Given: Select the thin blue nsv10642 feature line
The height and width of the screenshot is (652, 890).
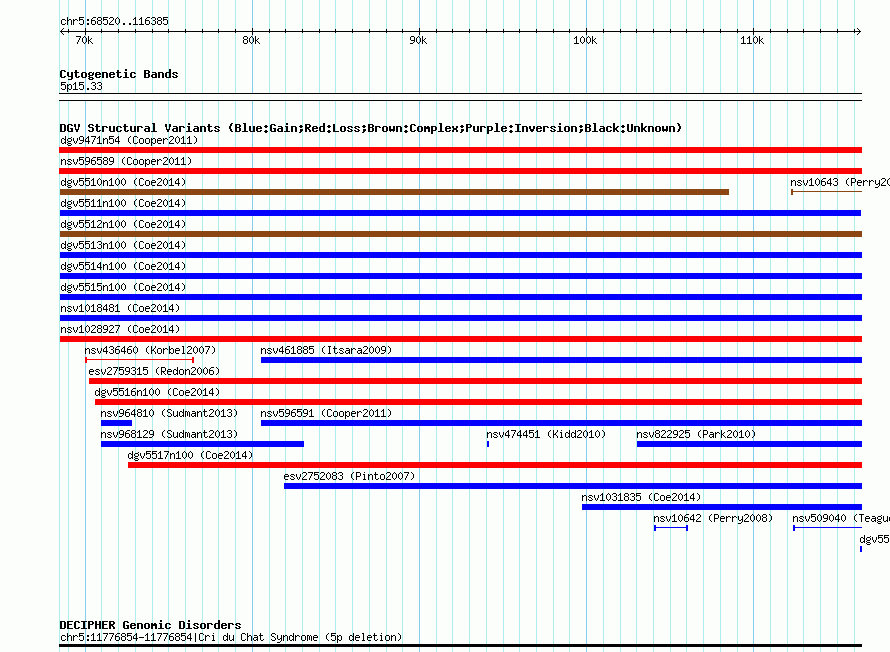Looking at the screenshot, I should click(671, 528).
